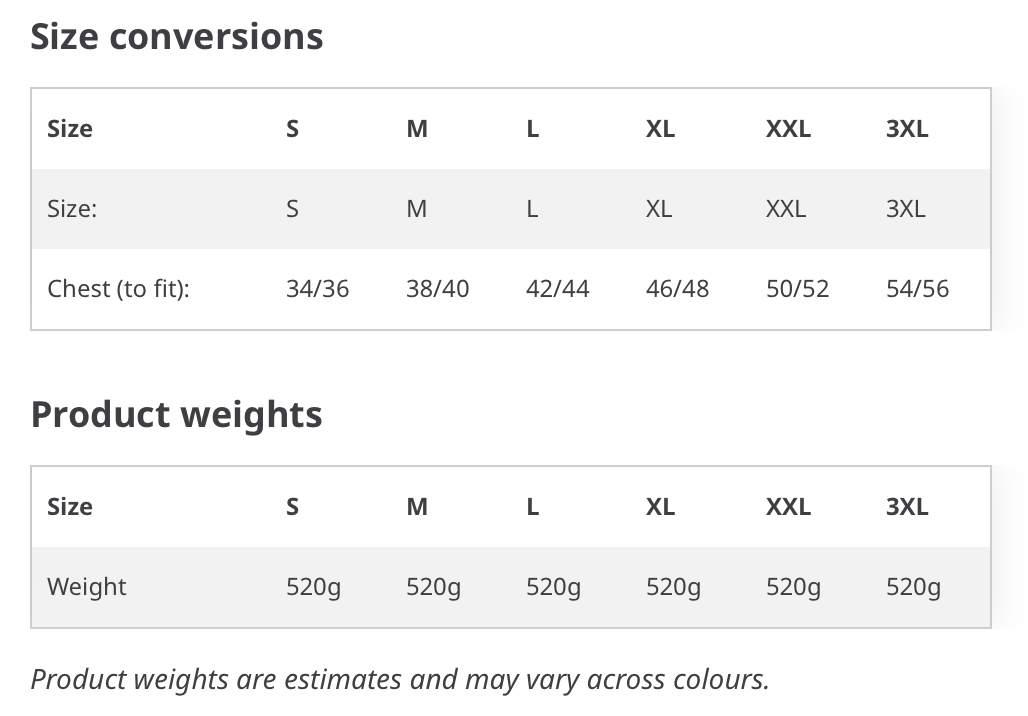Select the 520g weight under 3XL column
Image resolution: width=1028 pixels, height=716 pixels.
coord(913,587)
